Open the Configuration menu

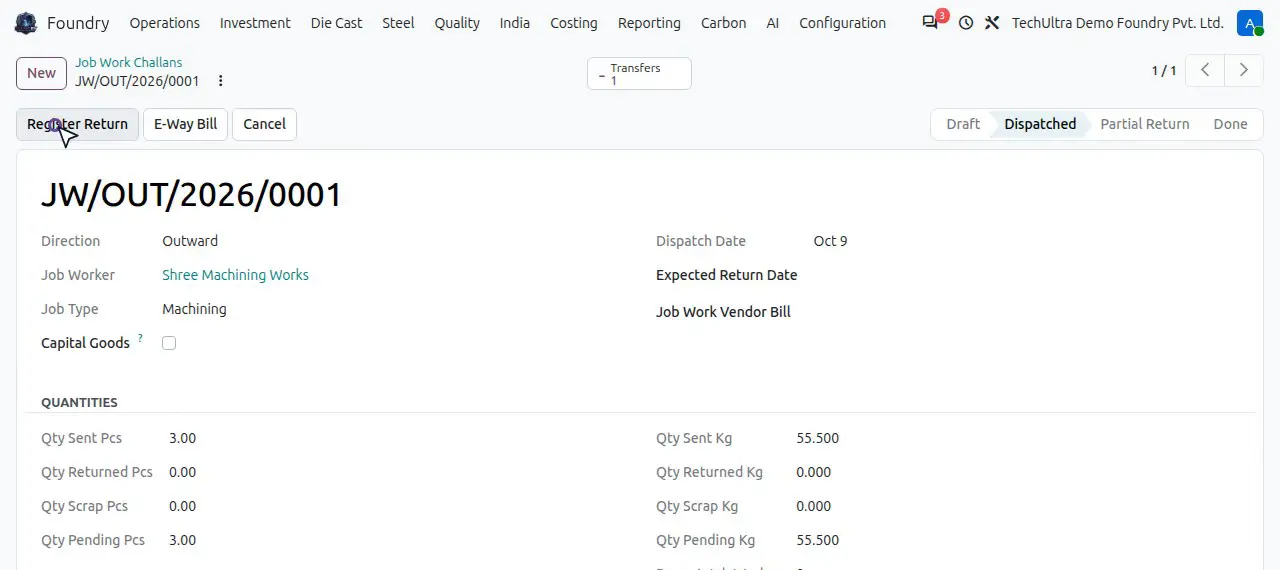[x=842, y=23]
